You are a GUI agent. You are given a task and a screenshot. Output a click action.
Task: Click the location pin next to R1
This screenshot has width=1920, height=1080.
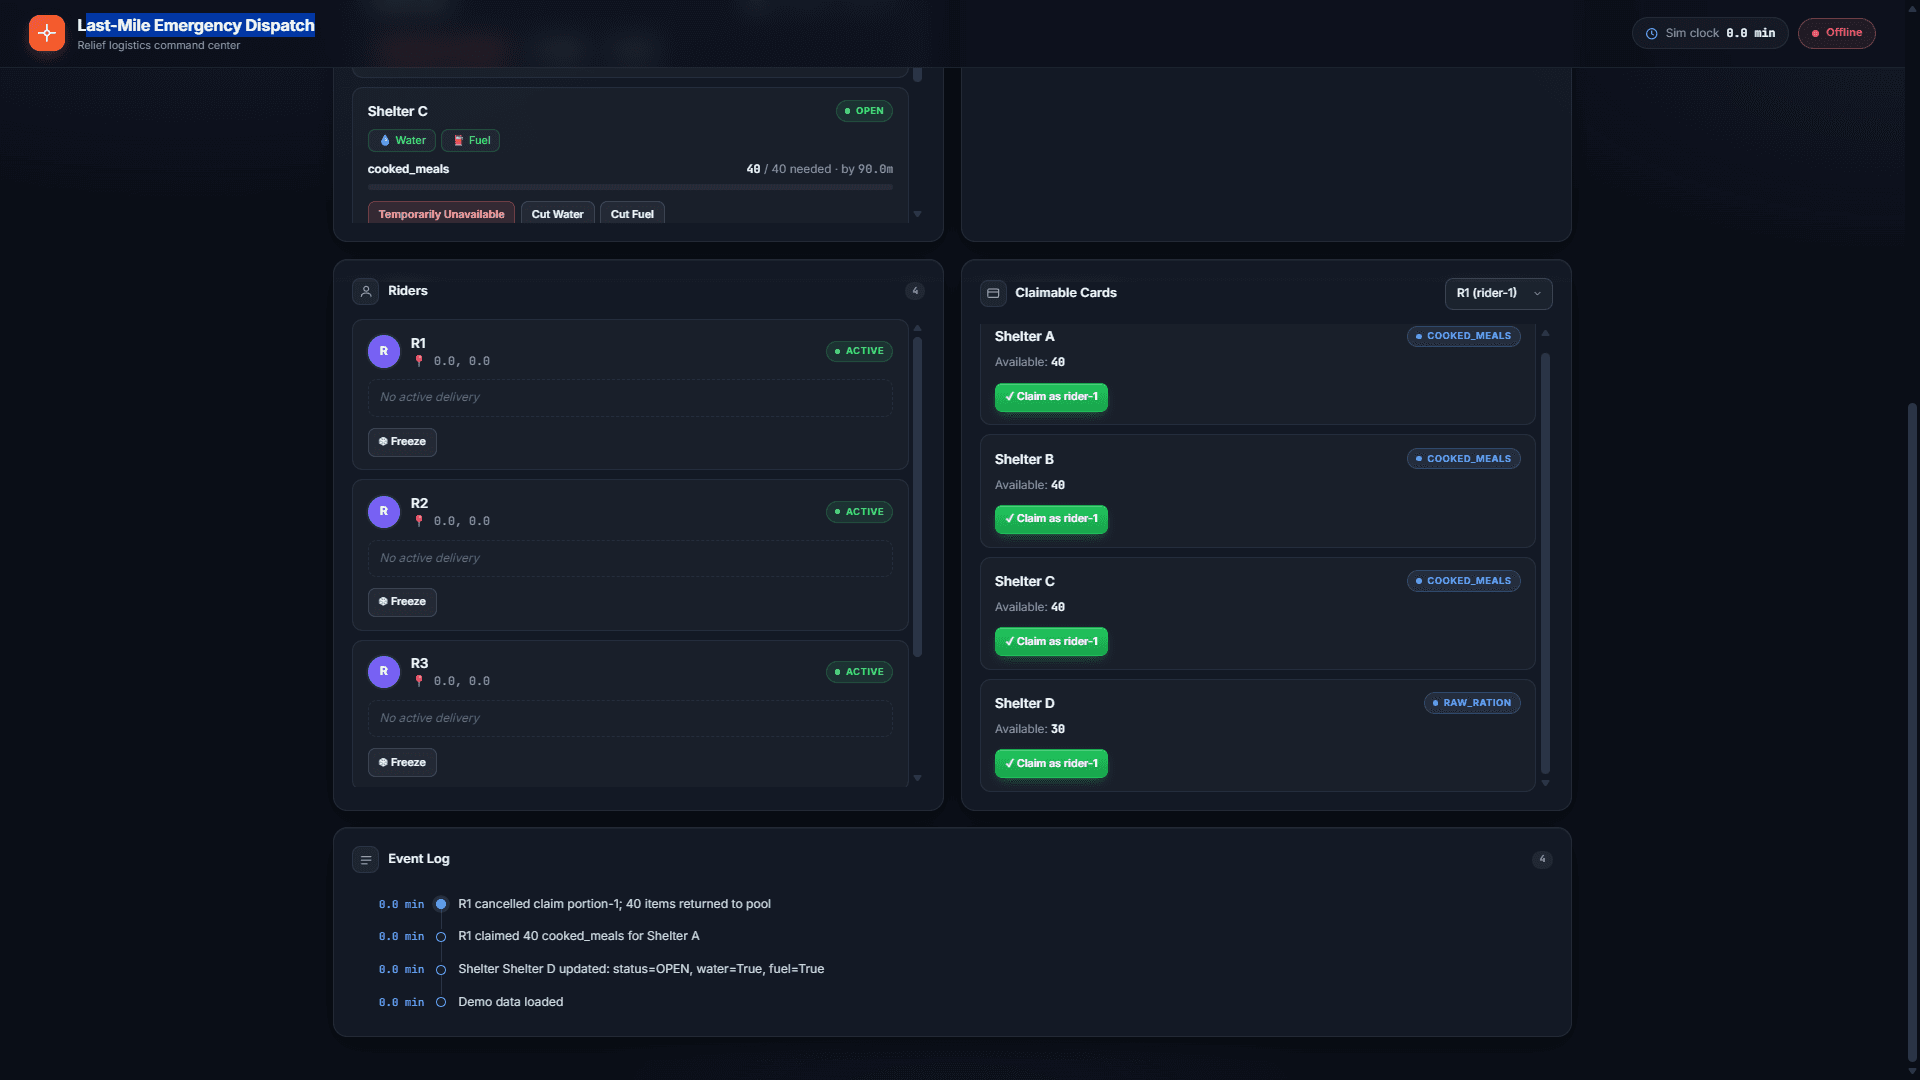pos(419,361)
